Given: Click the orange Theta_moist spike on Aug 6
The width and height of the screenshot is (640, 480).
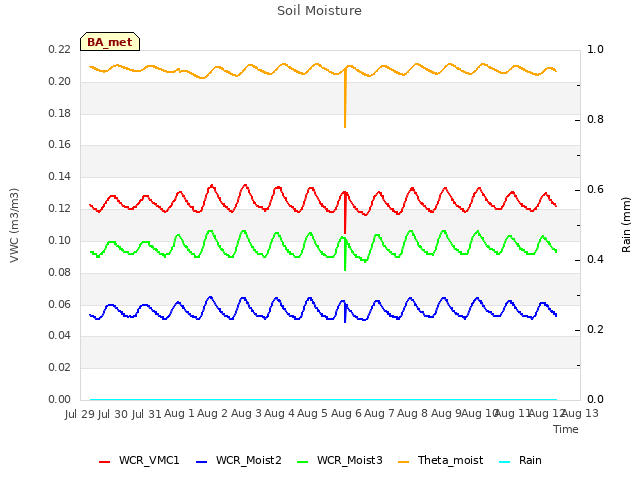Looking at the screenshot, I should (345, 98).
